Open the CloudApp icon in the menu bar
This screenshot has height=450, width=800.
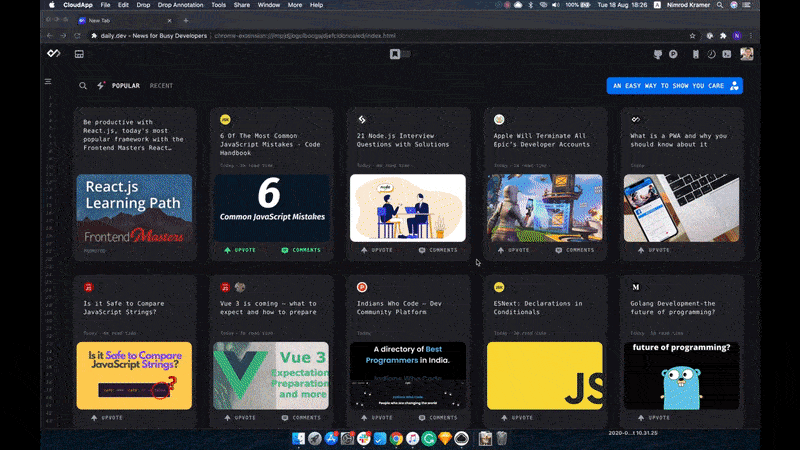pyautogui.click(x=518, y=5)
